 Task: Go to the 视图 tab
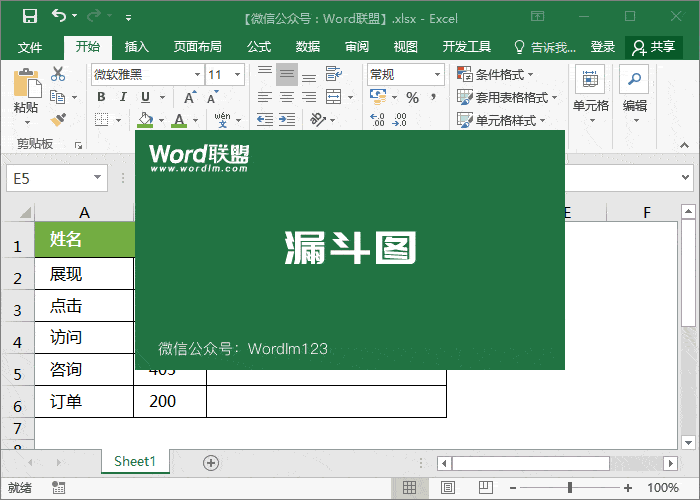click(x=405, y=47)
